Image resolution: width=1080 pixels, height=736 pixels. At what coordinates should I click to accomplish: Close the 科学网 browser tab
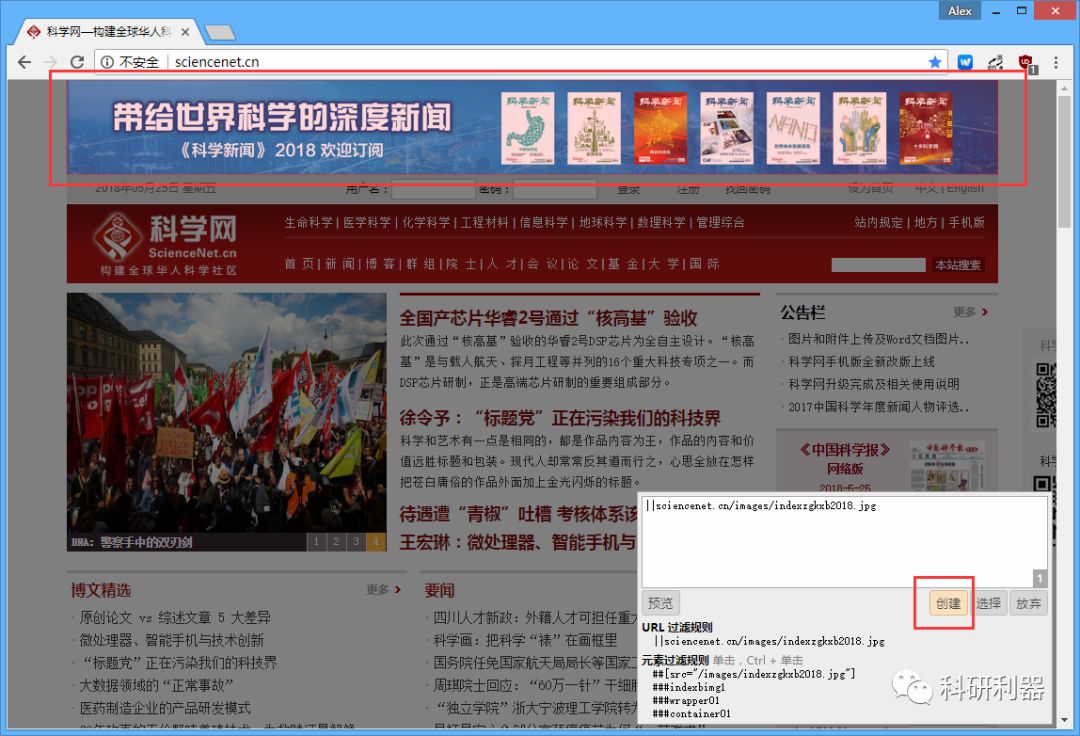pos(185,32)
